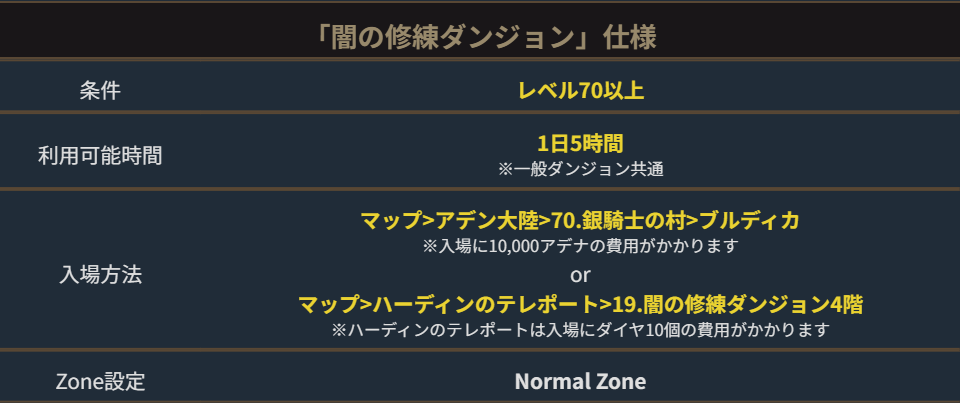Click the ※一般ダンジョン共通 note
Image resolution: width=960 pixels, height=403 pixels.
581,169
